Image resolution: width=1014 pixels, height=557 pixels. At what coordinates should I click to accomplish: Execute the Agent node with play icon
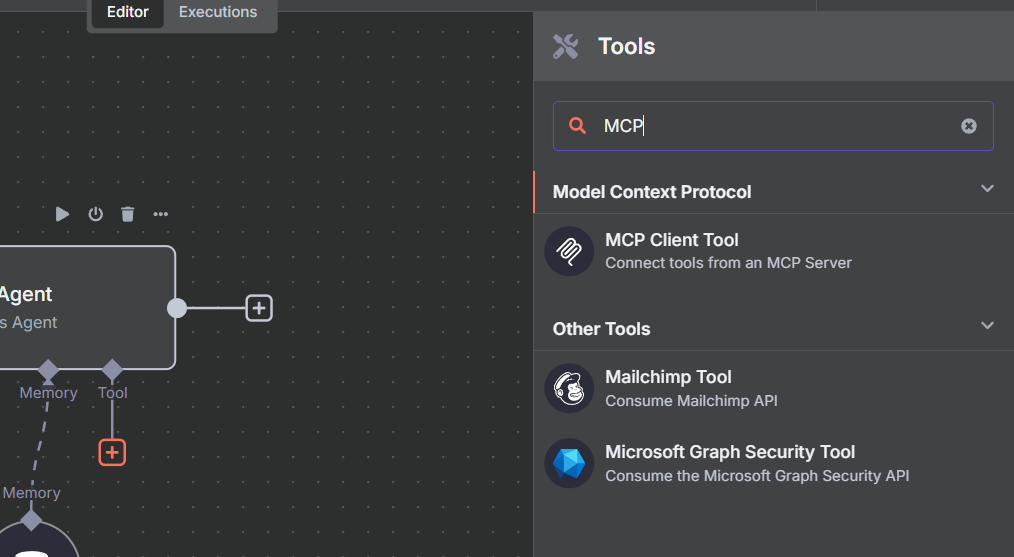click(x=62, y=214)
